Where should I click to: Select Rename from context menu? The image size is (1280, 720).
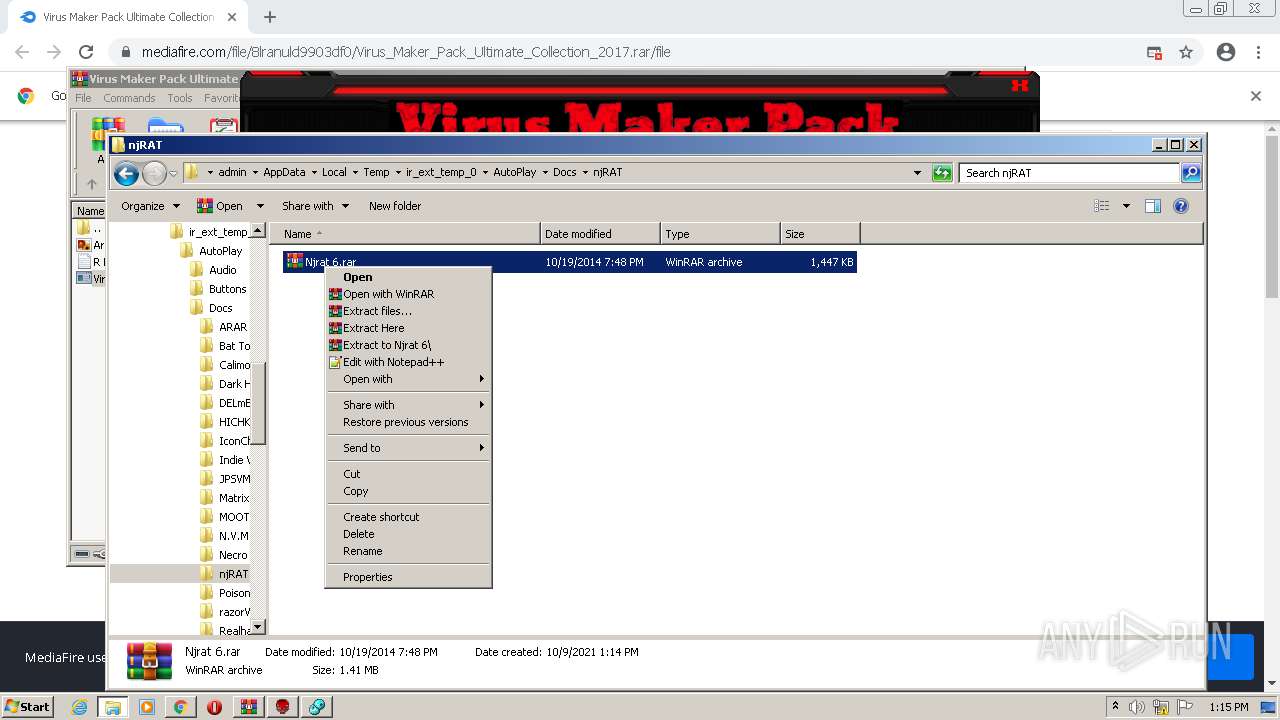pyautogui.click(x=409, y=551)
